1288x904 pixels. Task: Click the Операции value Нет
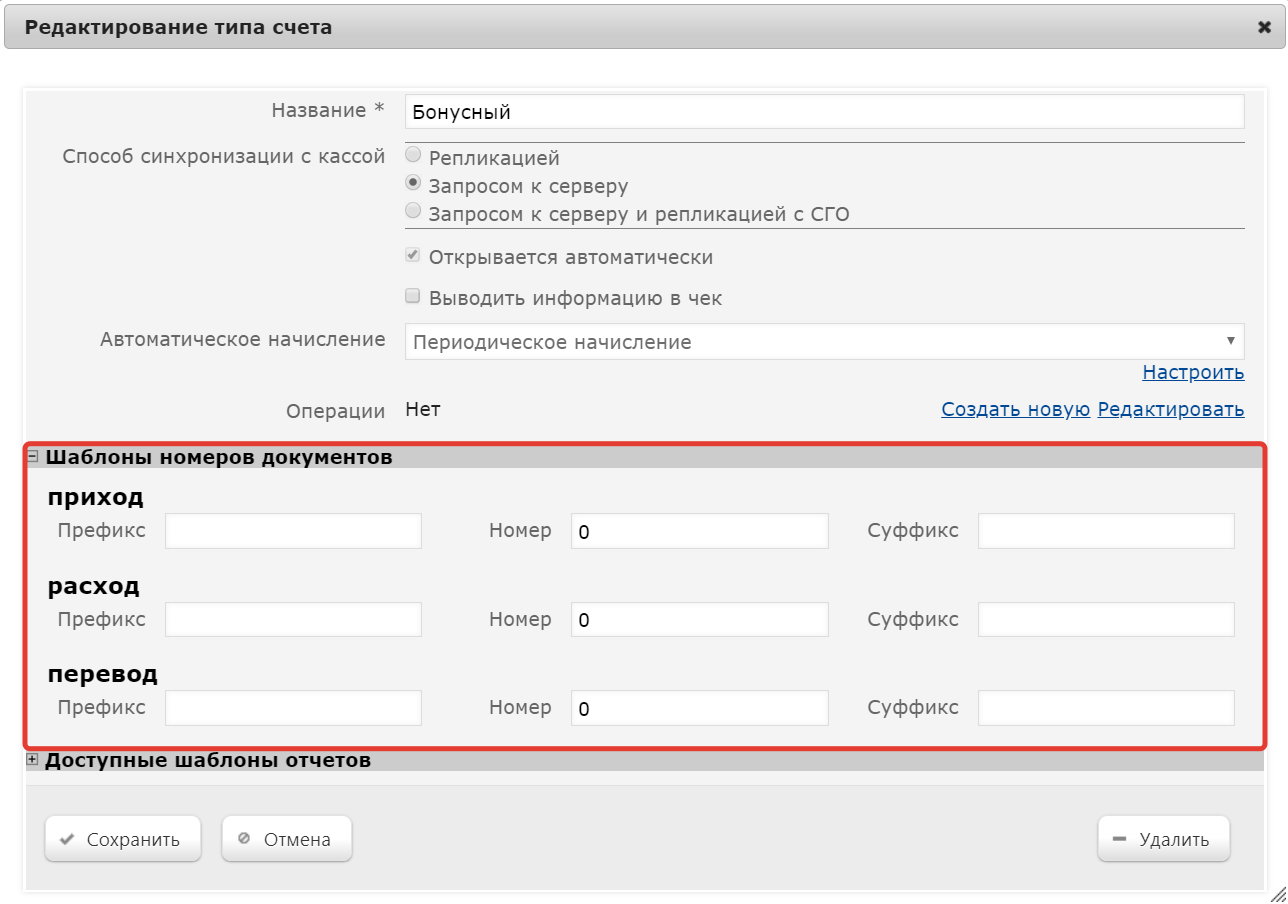(422, 409)
